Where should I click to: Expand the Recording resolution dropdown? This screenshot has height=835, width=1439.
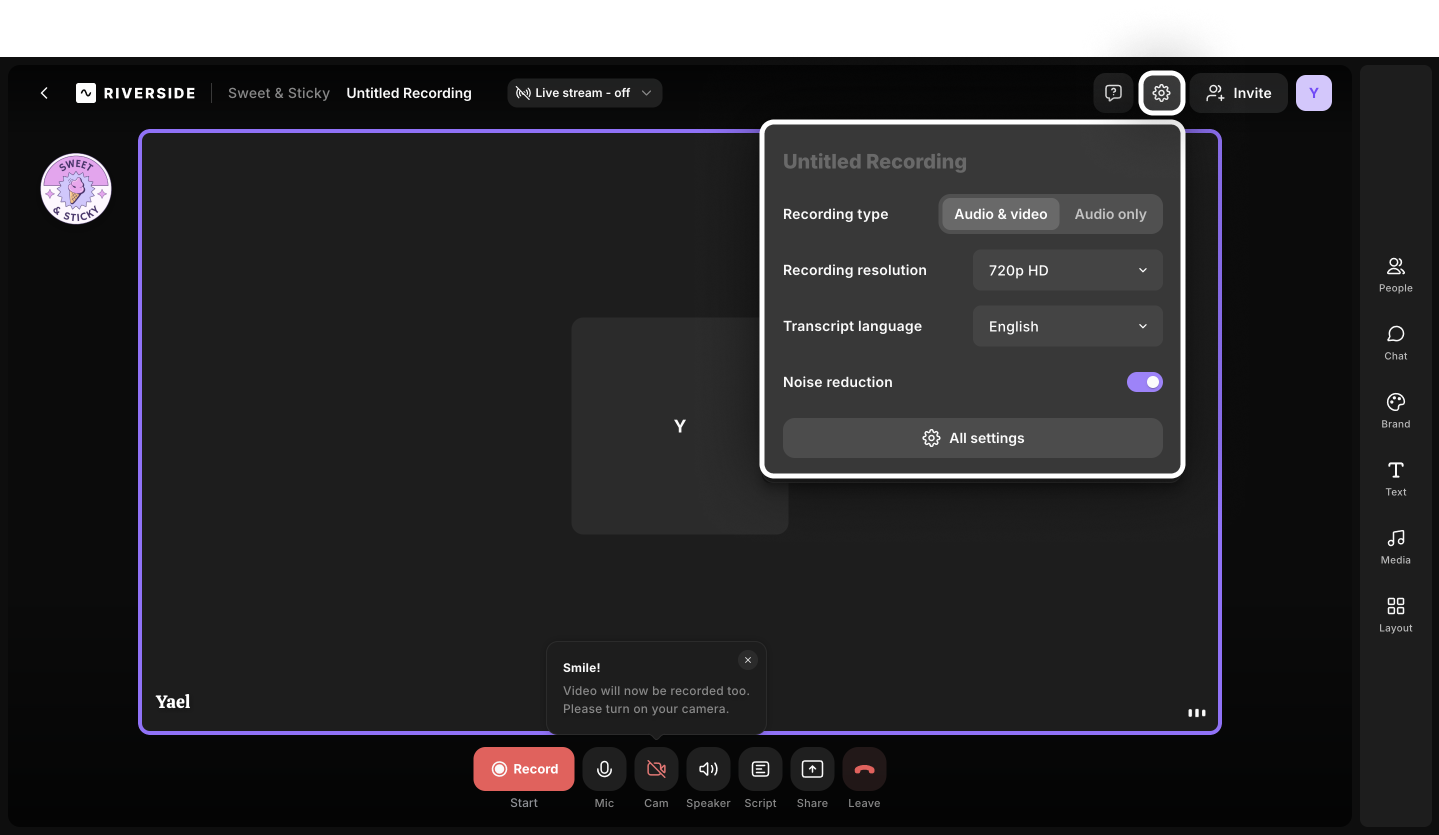pos(1067,270)
